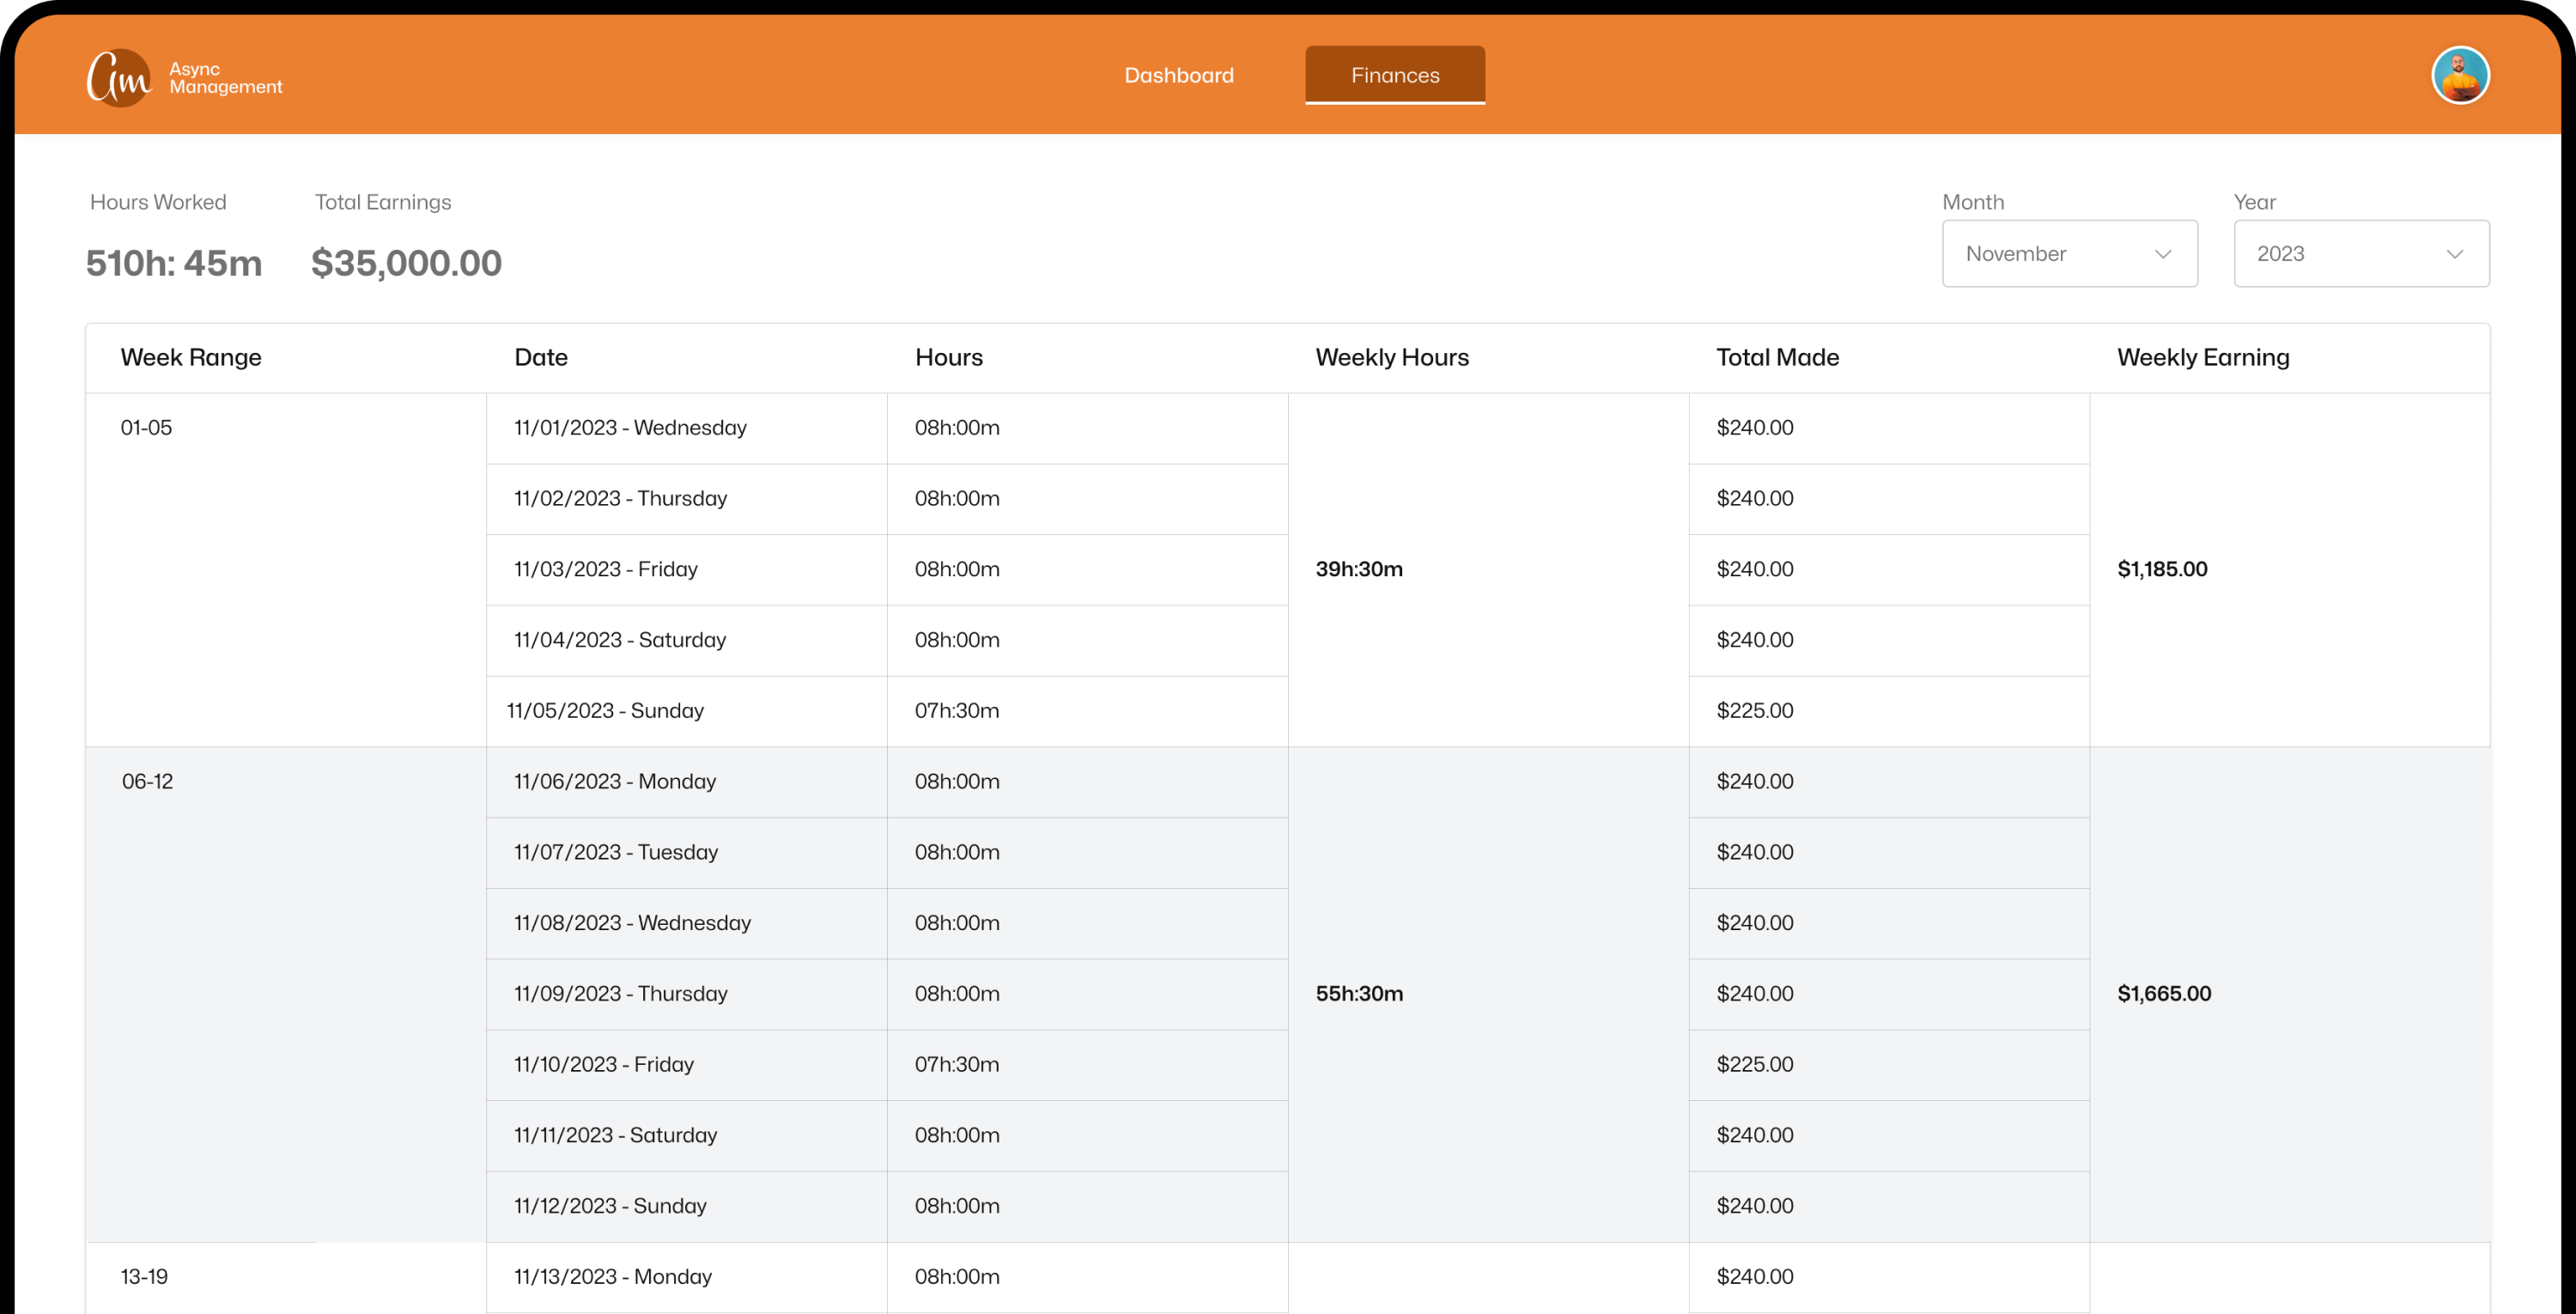
Task: Click the Hours Worked label
Action: click(158, 203)
